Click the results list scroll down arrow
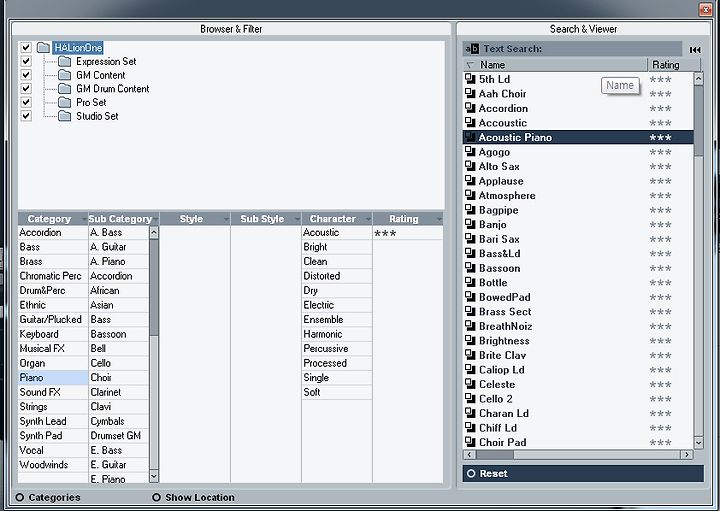This screenshot has height=511, width=720. [698, 443]
